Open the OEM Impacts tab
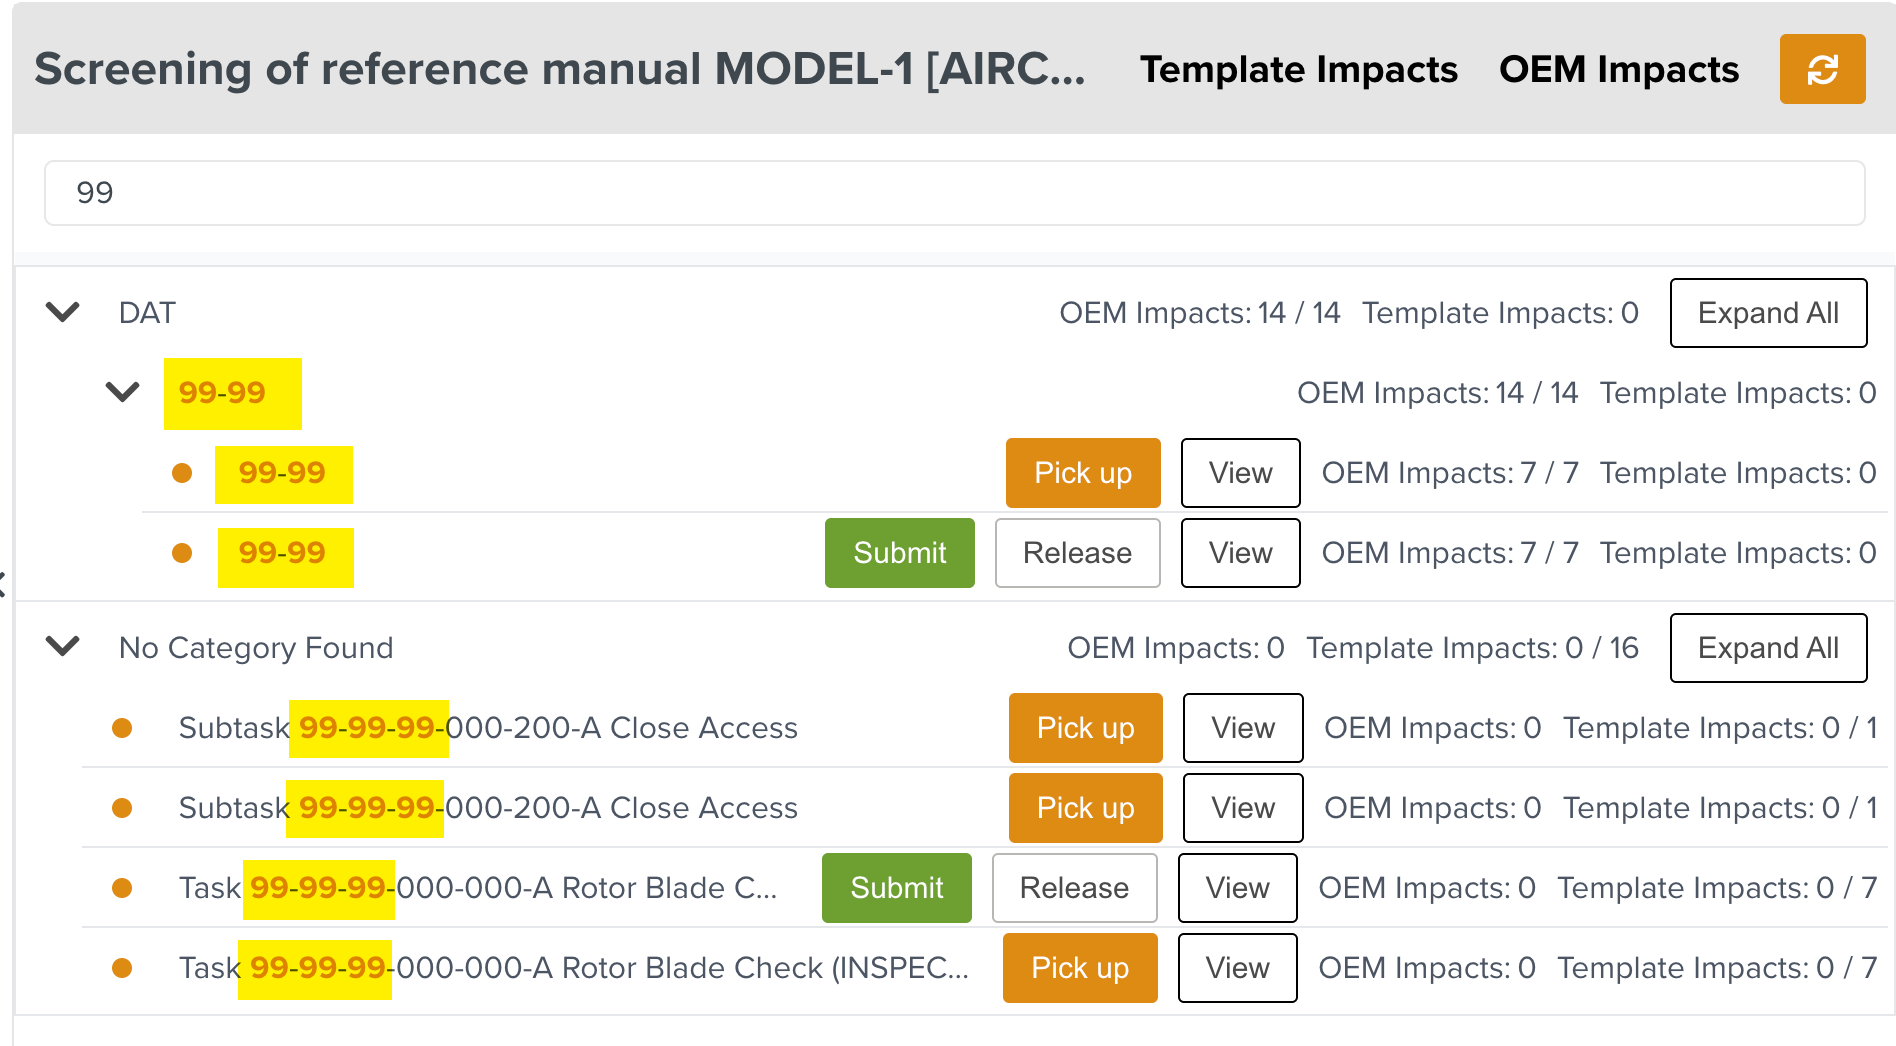This screenshot has height=1046, width=1896. pyautogui.click(x=1618, y=69)
